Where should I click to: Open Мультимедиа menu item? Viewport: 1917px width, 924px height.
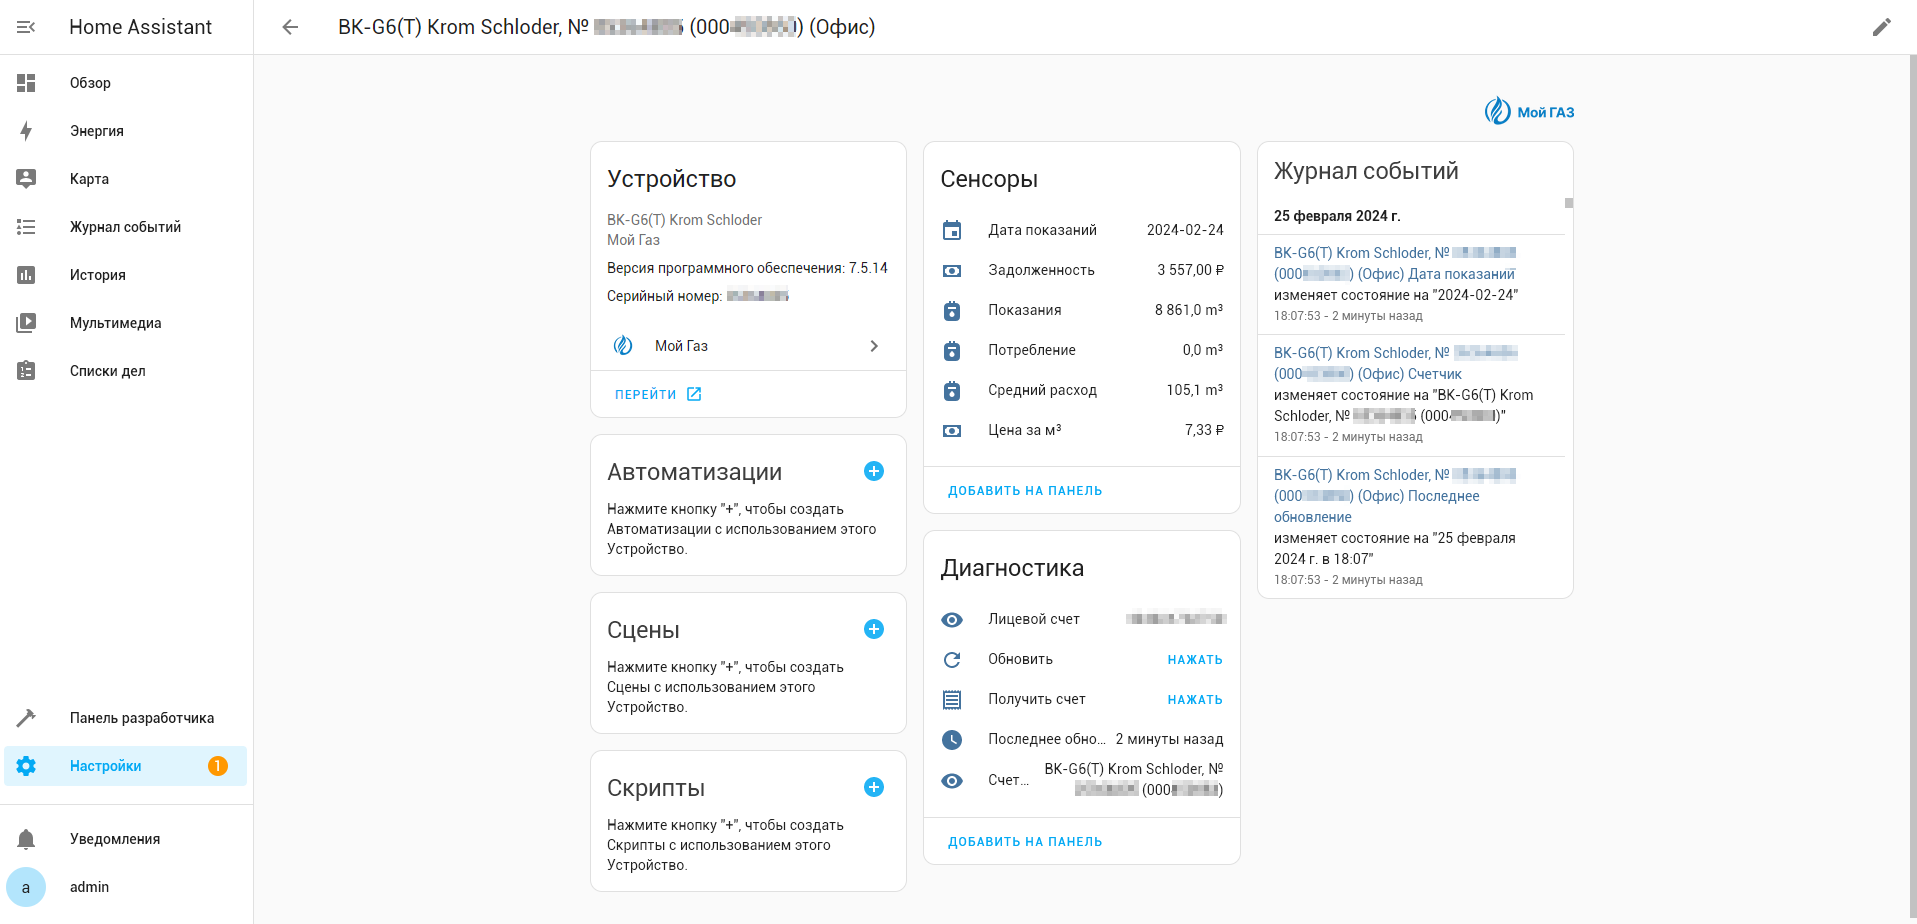point(125,323)
